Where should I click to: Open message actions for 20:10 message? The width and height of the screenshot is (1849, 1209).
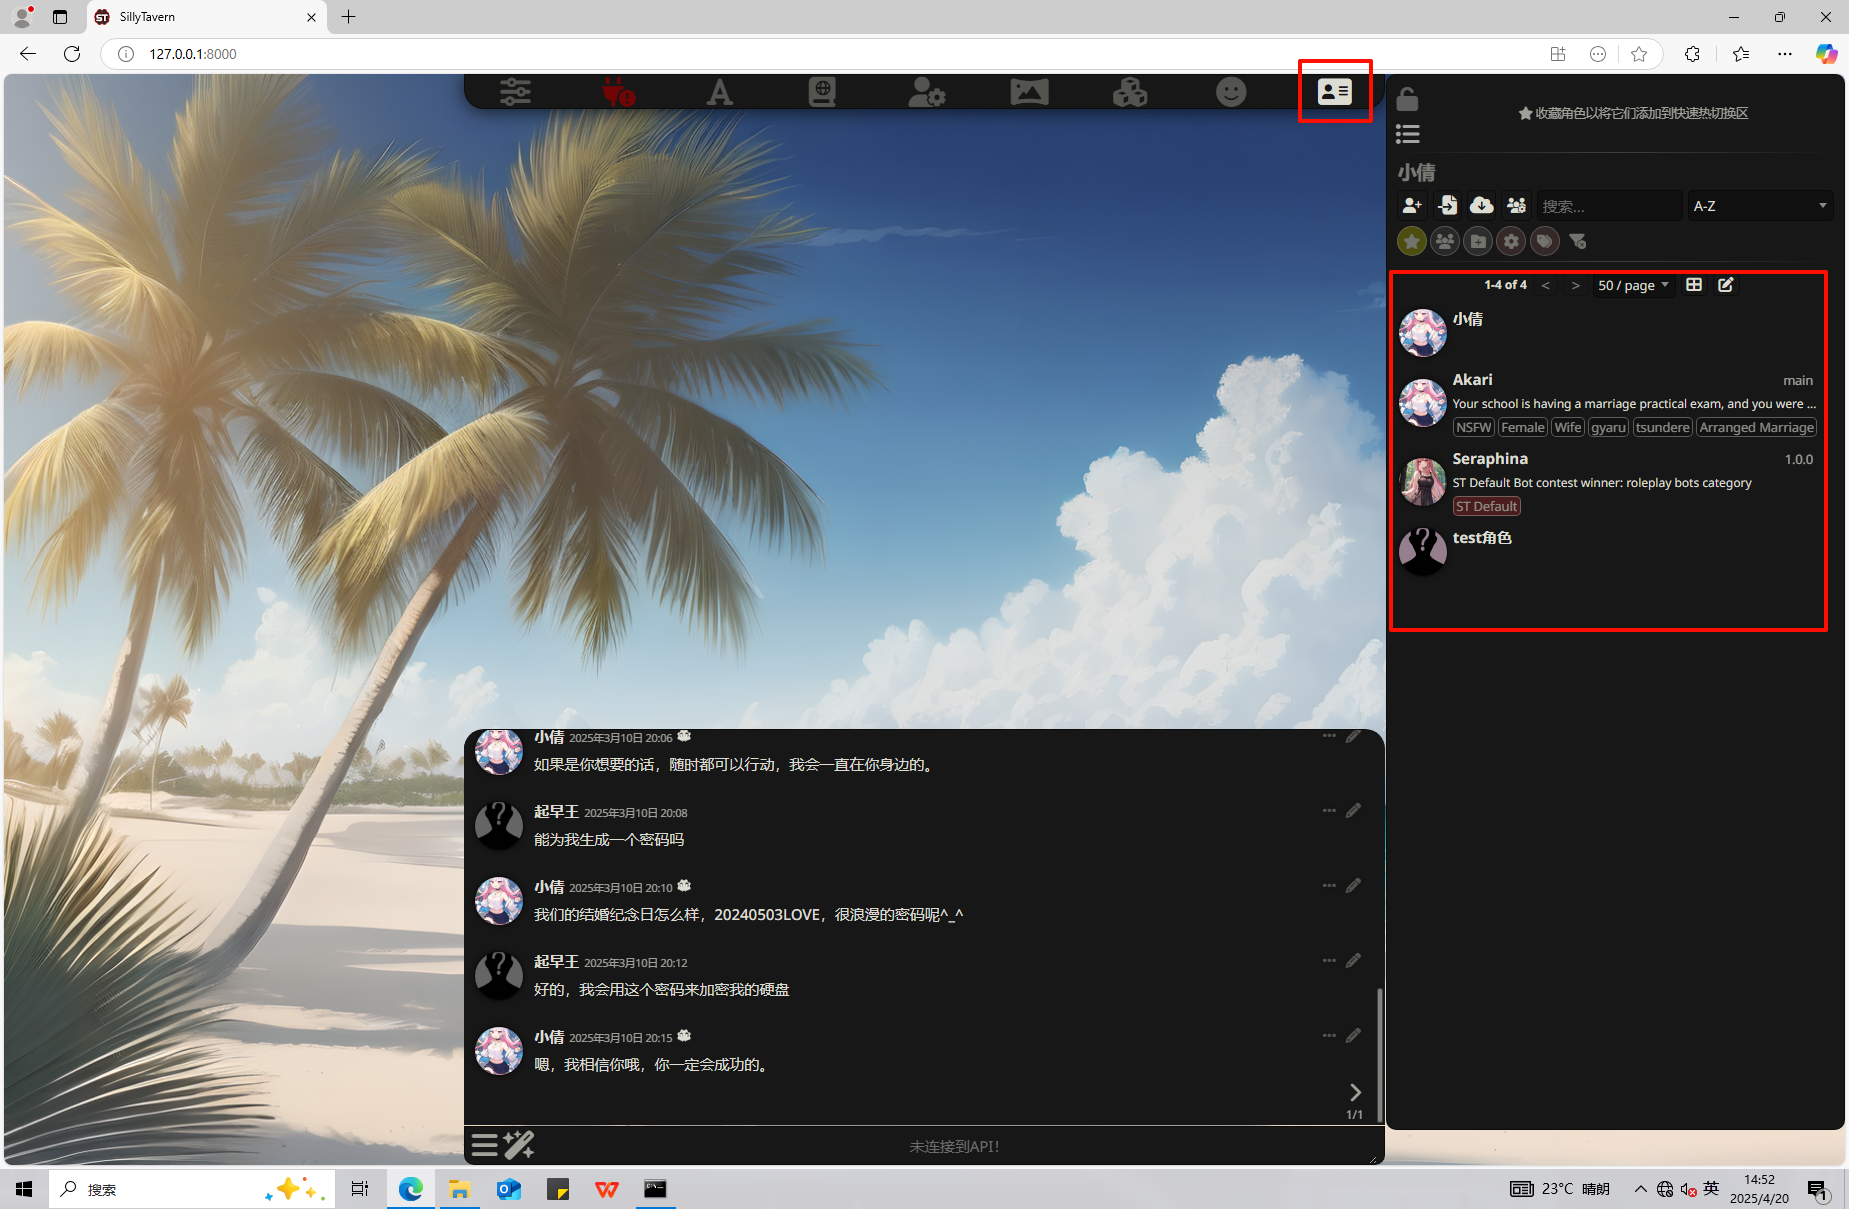[x=1329, y=886]
